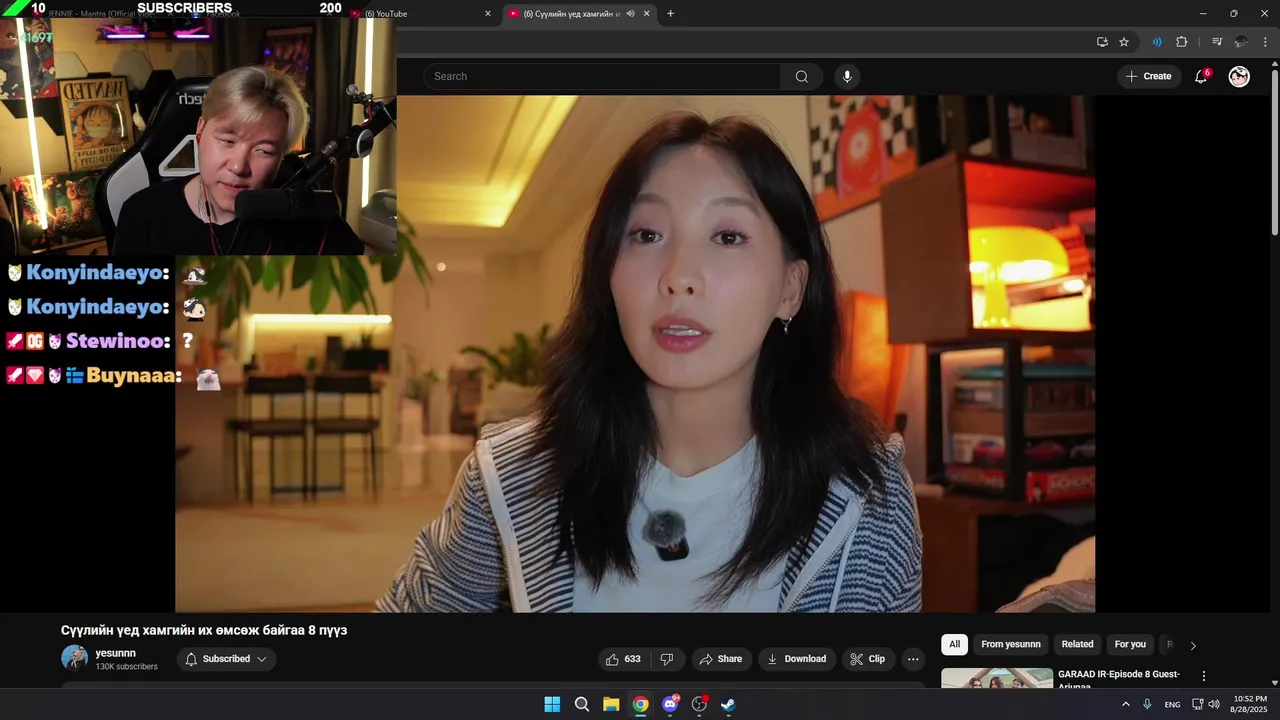Mute the playing tab's audio icon
The height and width of the screenshot is (720, 1280).
(630, 14)
